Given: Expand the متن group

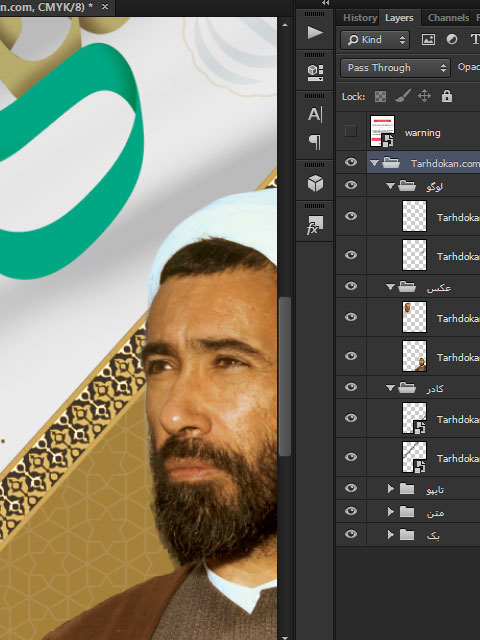Looking at the screenshot, I should coord(391,511).
